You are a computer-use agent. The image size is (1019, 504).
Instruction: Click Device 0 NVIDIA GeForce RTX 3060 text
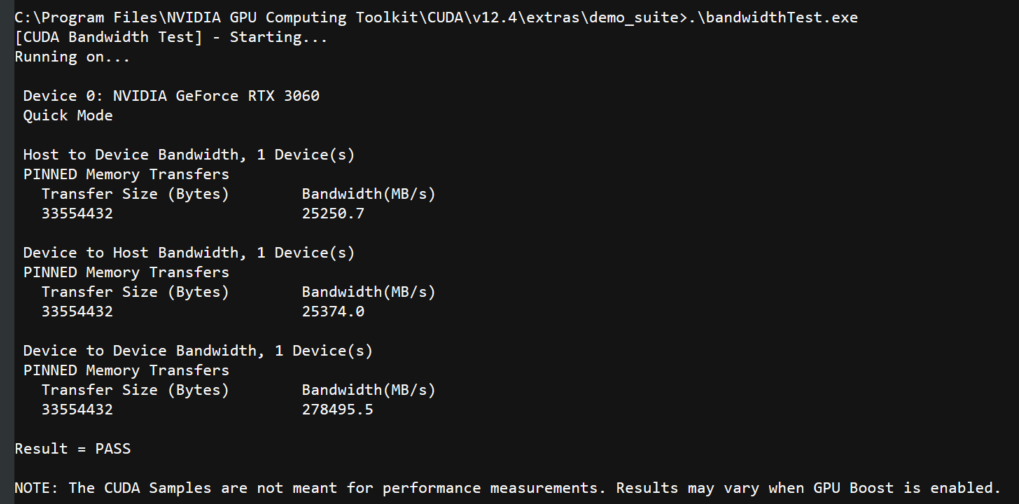[x=172, y=96]
